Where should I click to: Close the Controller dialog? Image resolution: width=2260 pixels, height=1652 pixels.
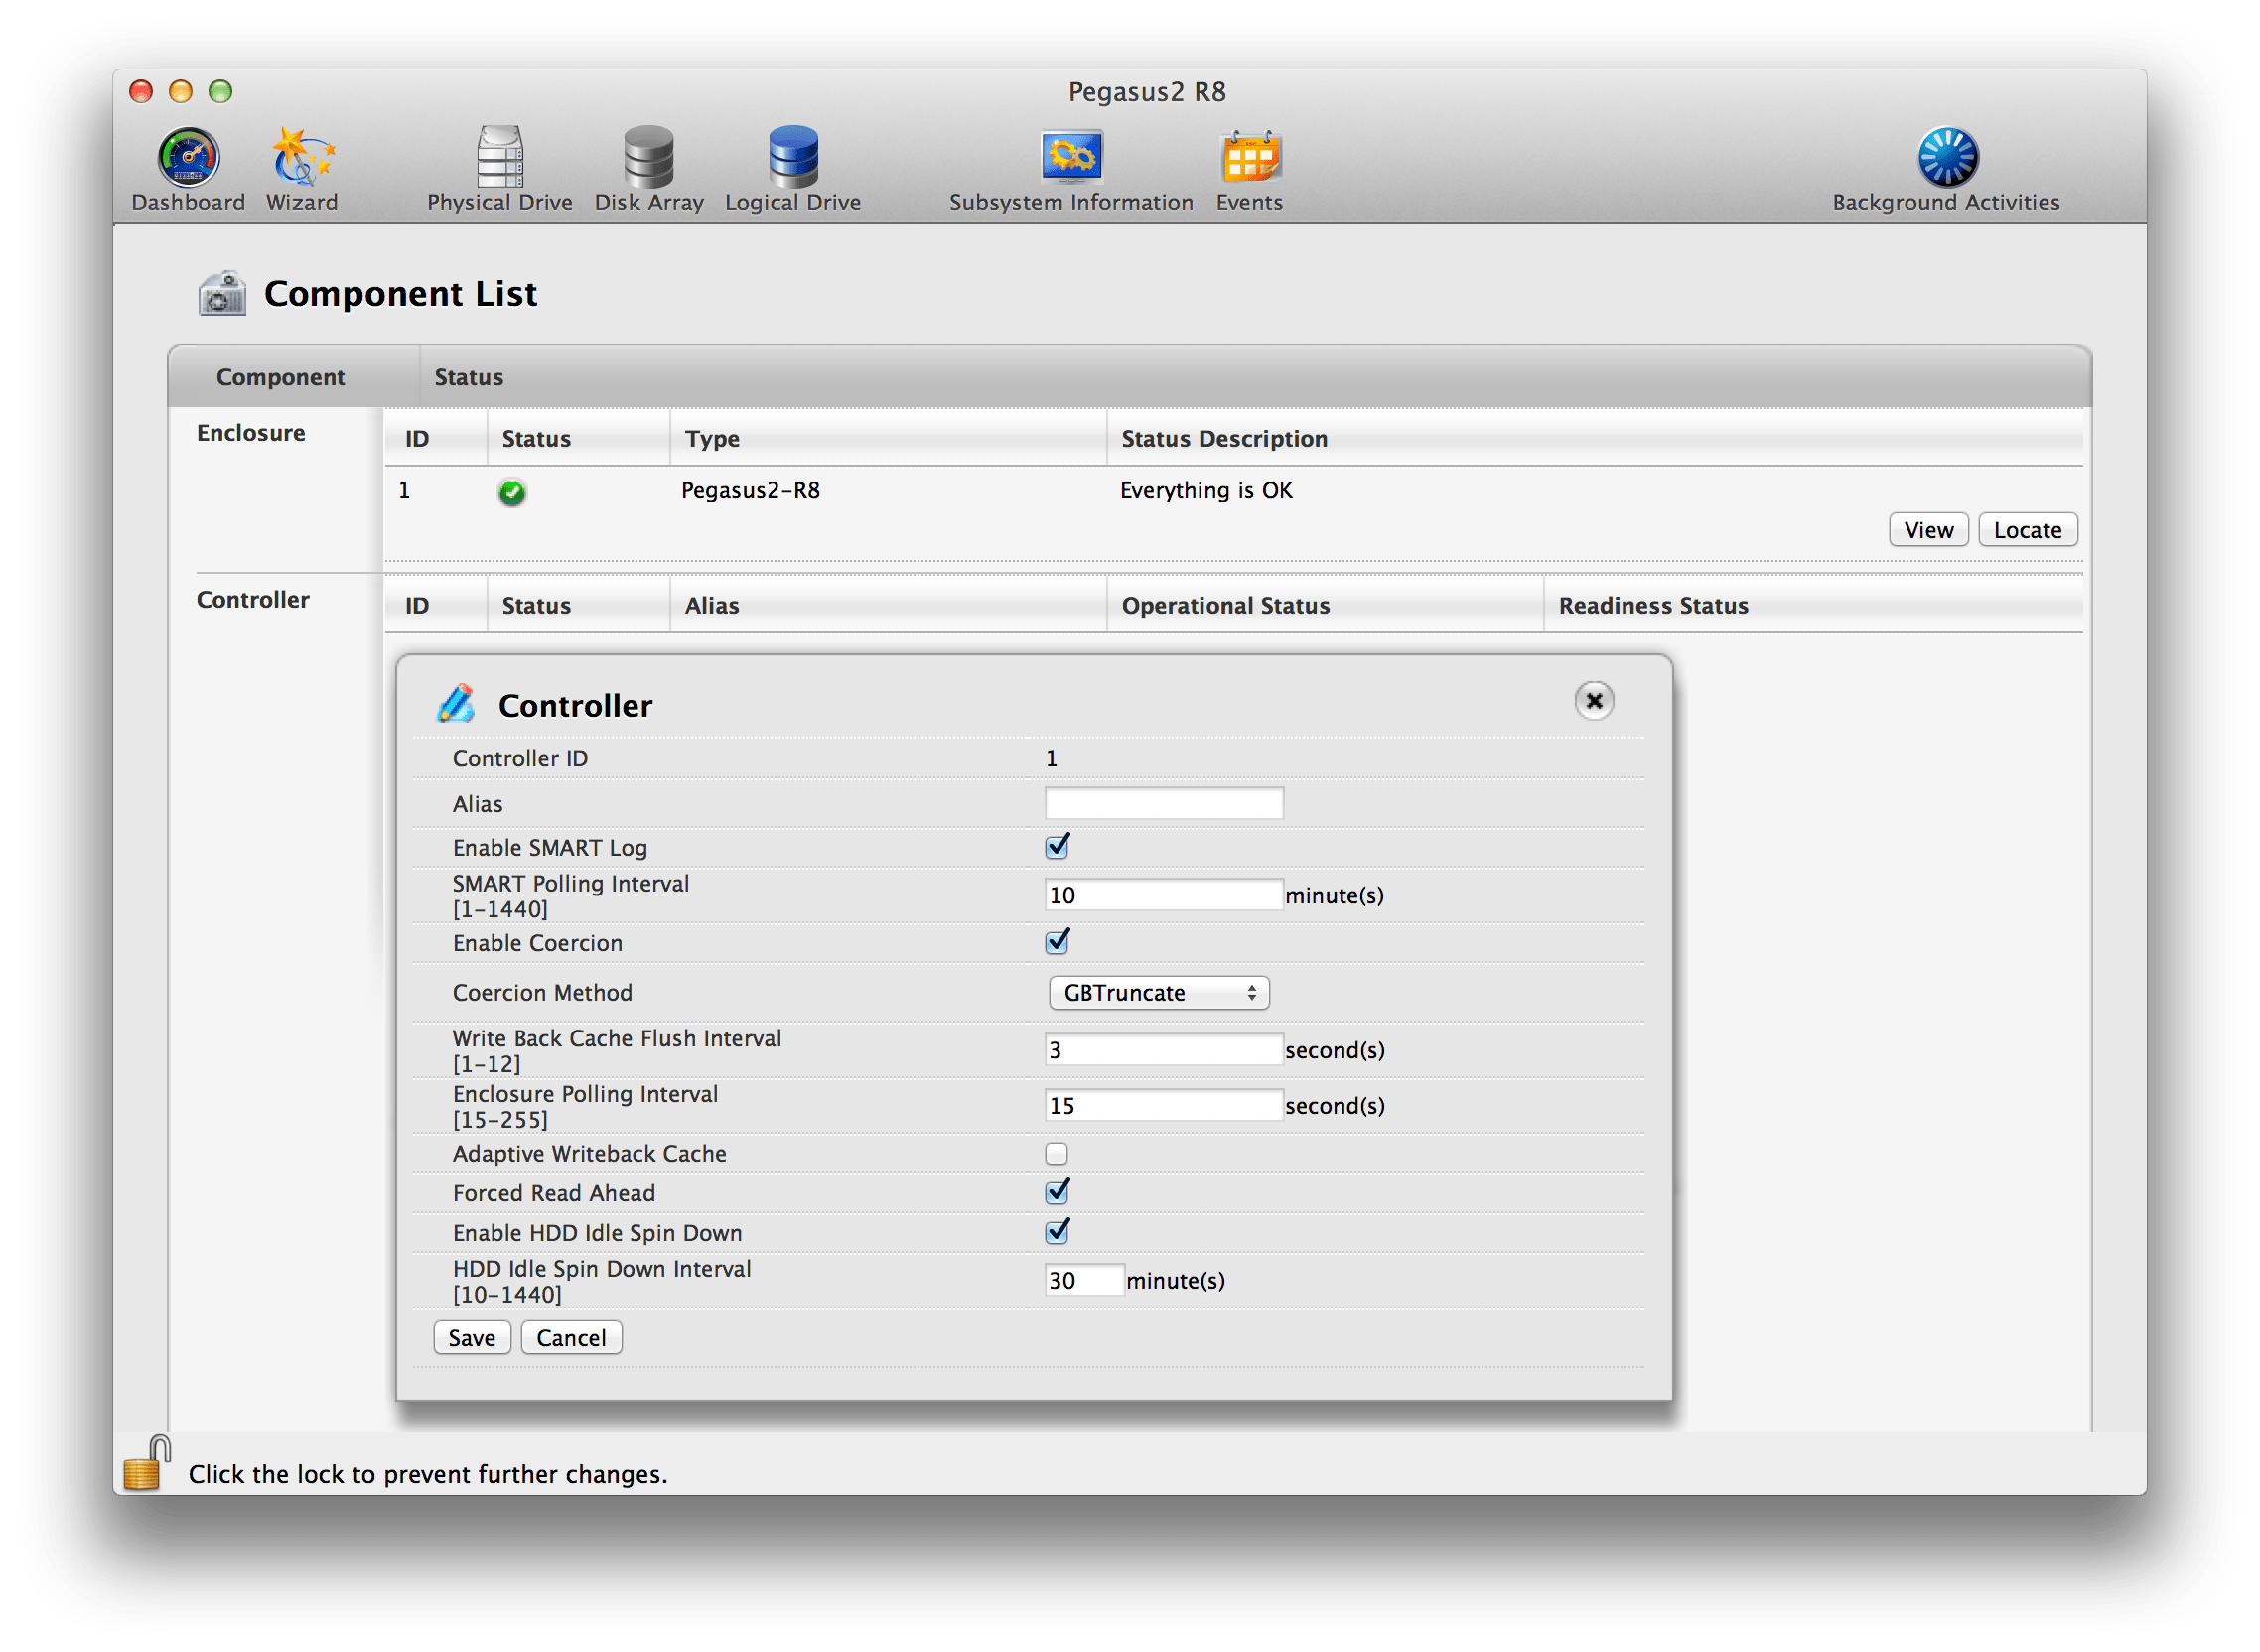[x=1594, y=701]
